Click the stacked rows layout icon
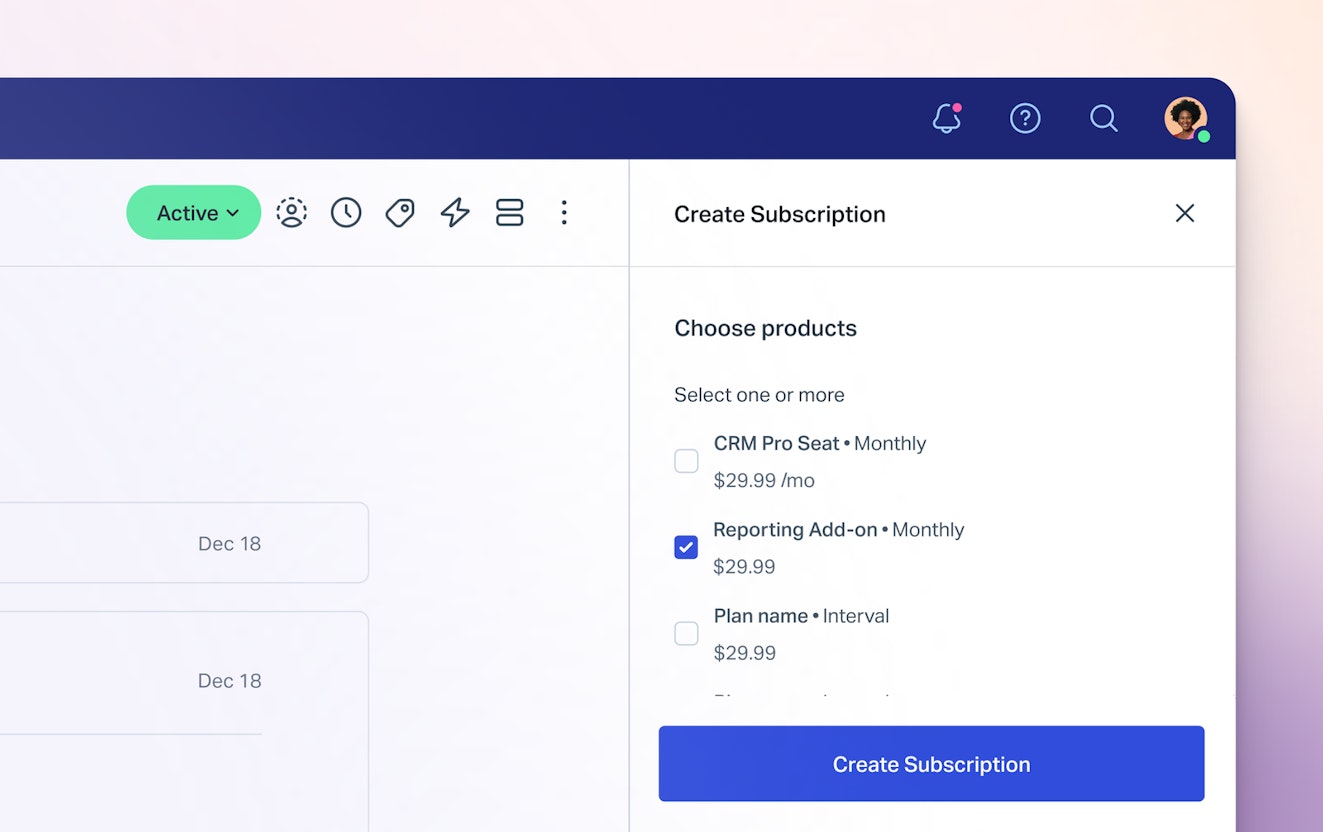 coord(510,213)
